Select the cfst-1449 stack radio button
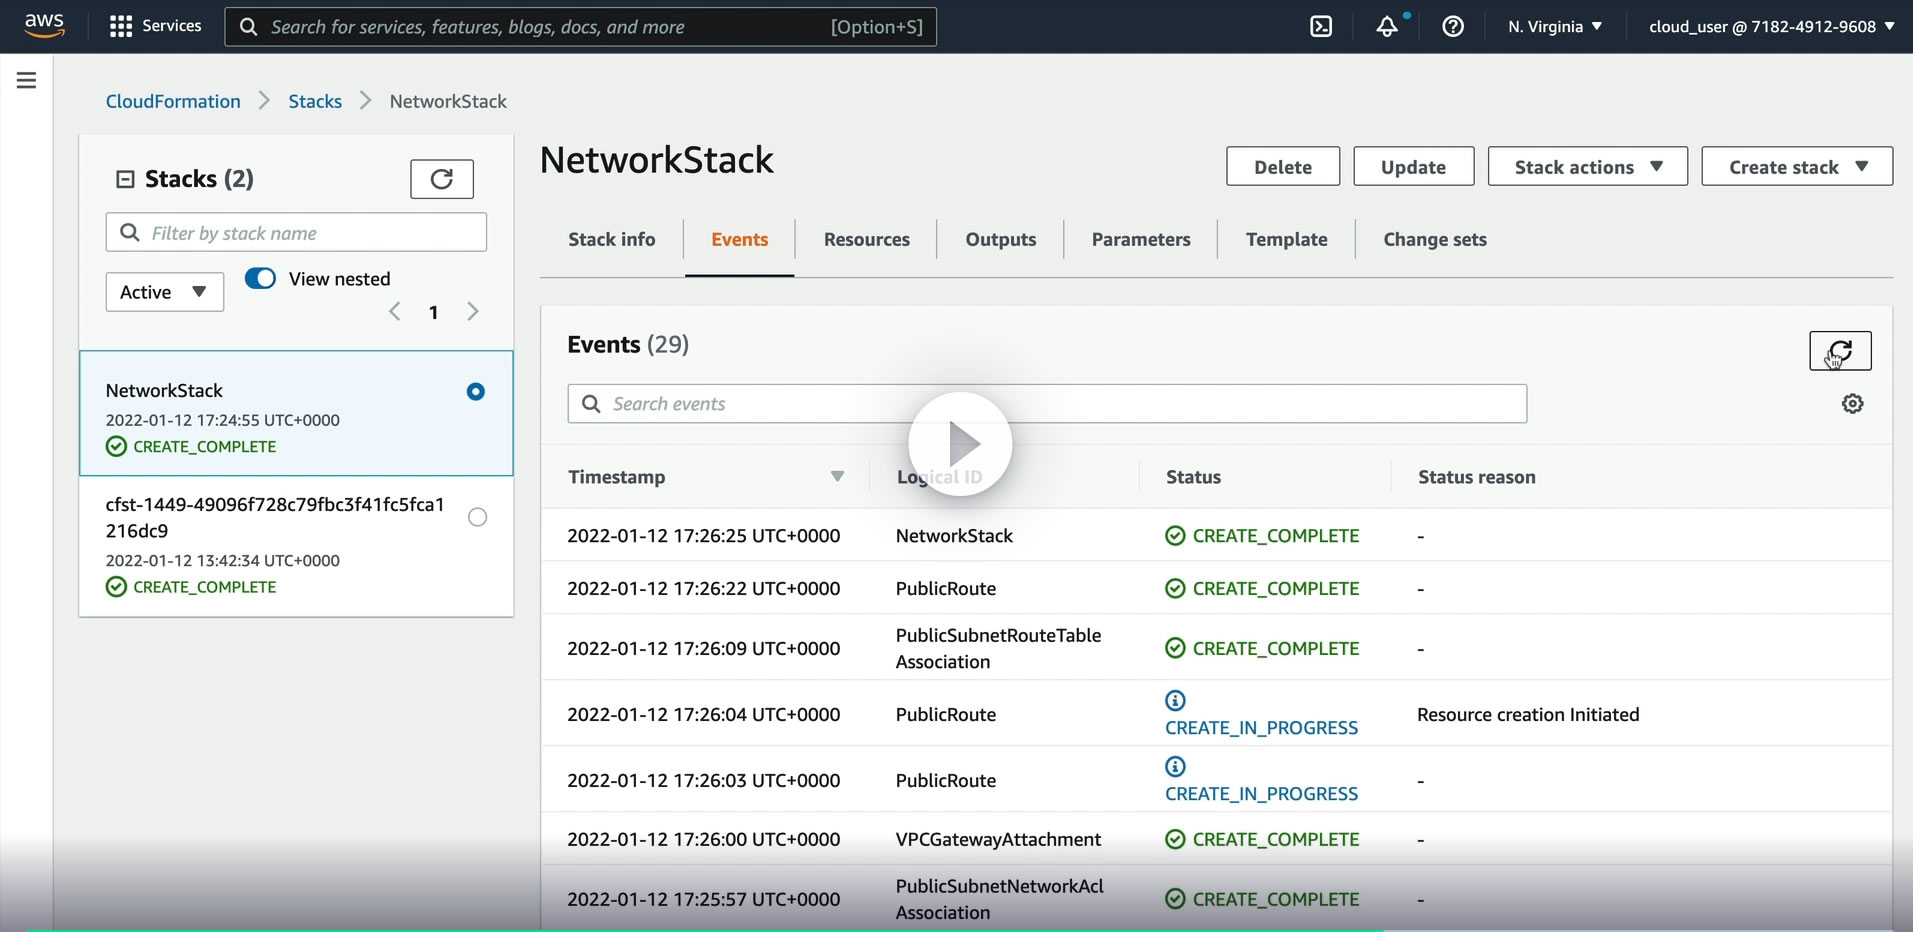The width and height of the screenshot is (1913, 932). click(x=477, y=517)
